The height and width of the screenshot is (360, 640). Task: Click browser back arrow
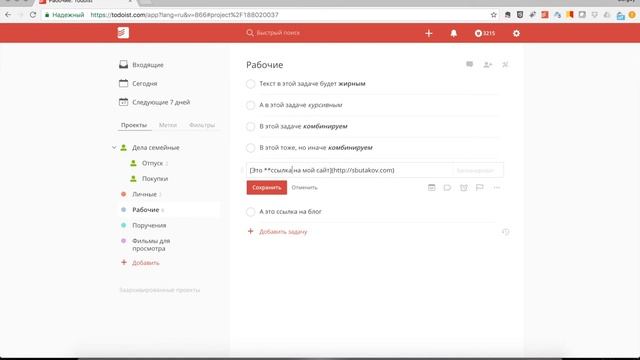(8, 15)
